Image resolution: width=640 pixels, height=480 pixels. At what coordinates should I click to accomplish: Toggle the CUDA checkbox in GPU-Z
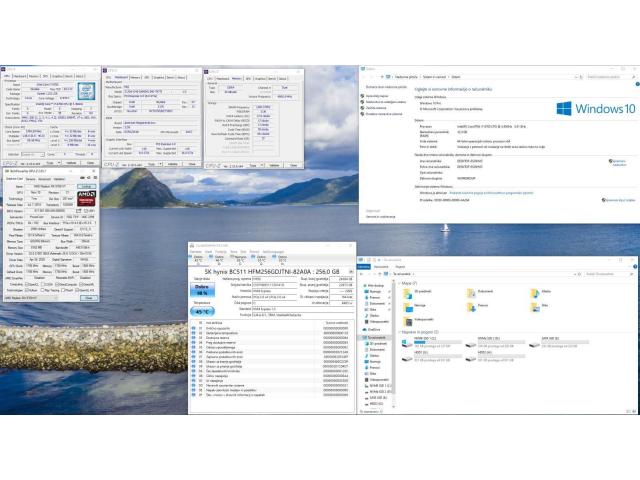(x=42, y=284)
